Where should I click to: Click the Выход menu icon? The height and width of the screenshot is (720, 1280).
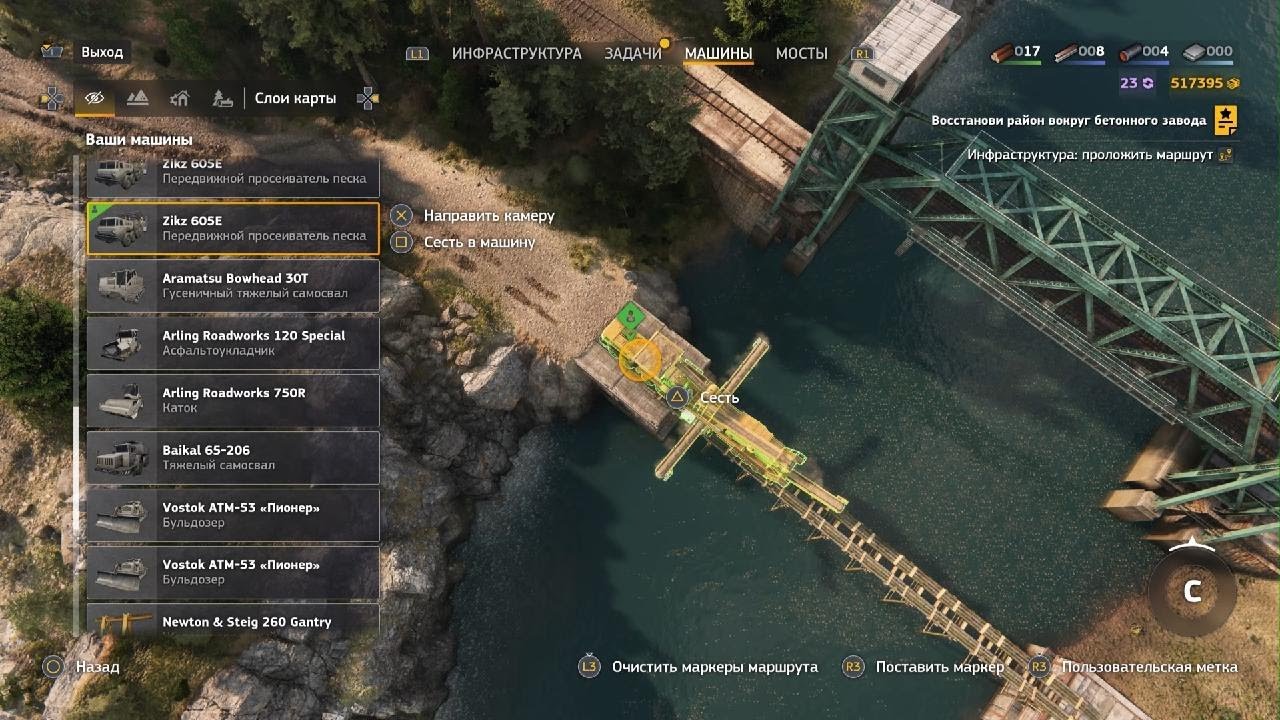point(53,51)
